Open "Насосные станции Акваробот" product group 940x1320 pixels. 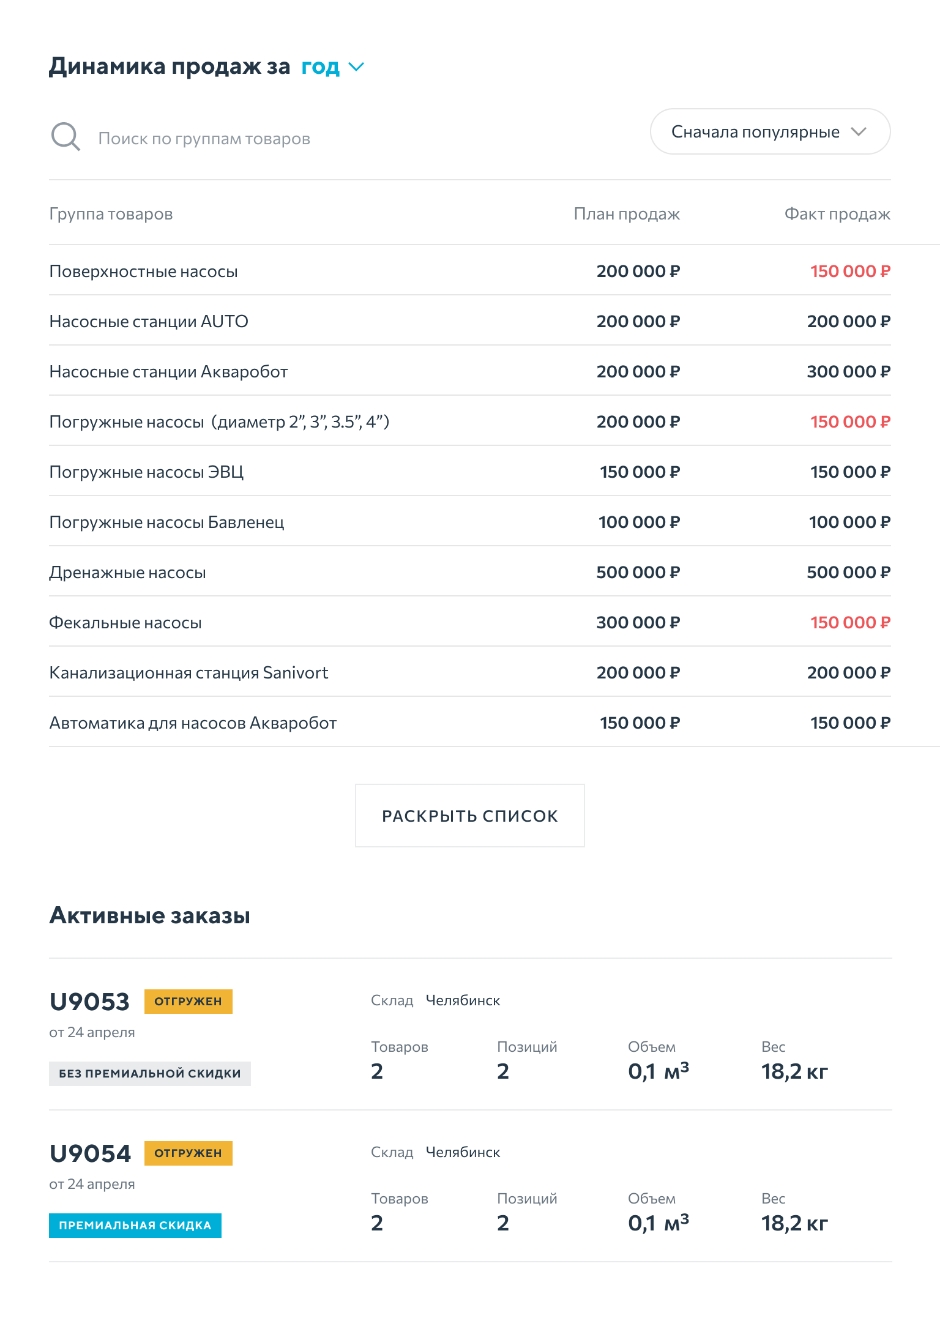168,372
